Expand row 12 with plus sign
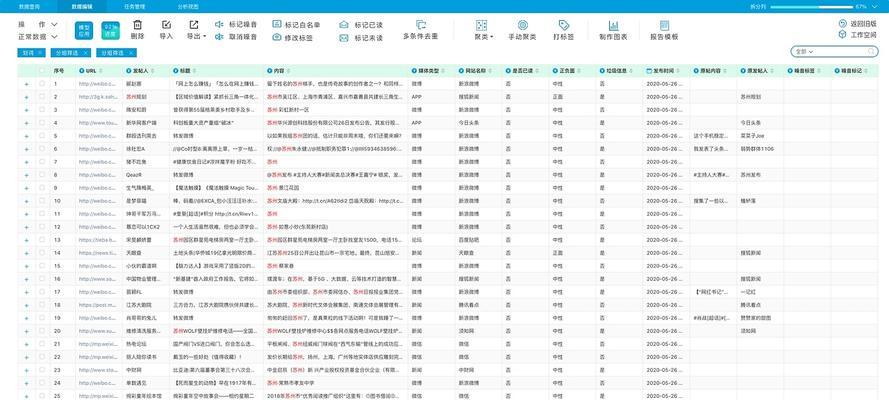 tap(27, 227)
